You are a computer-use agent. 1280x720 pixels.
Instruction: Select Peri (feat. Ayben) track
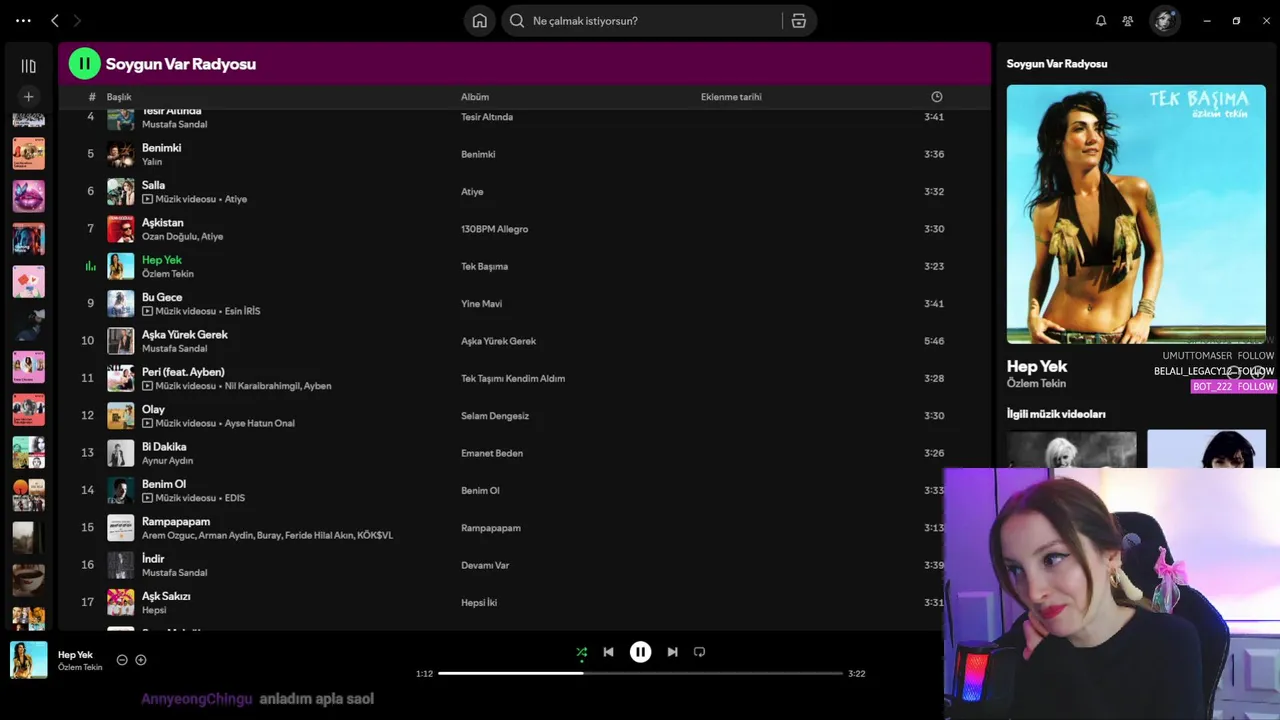[524, 378]
